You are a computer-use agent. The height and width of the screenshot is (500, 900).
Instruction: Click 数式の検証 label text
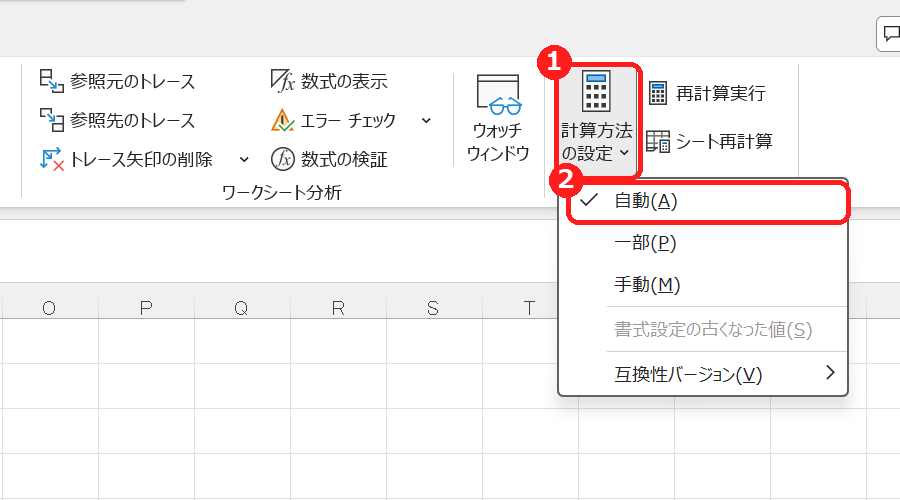[344, 160]
